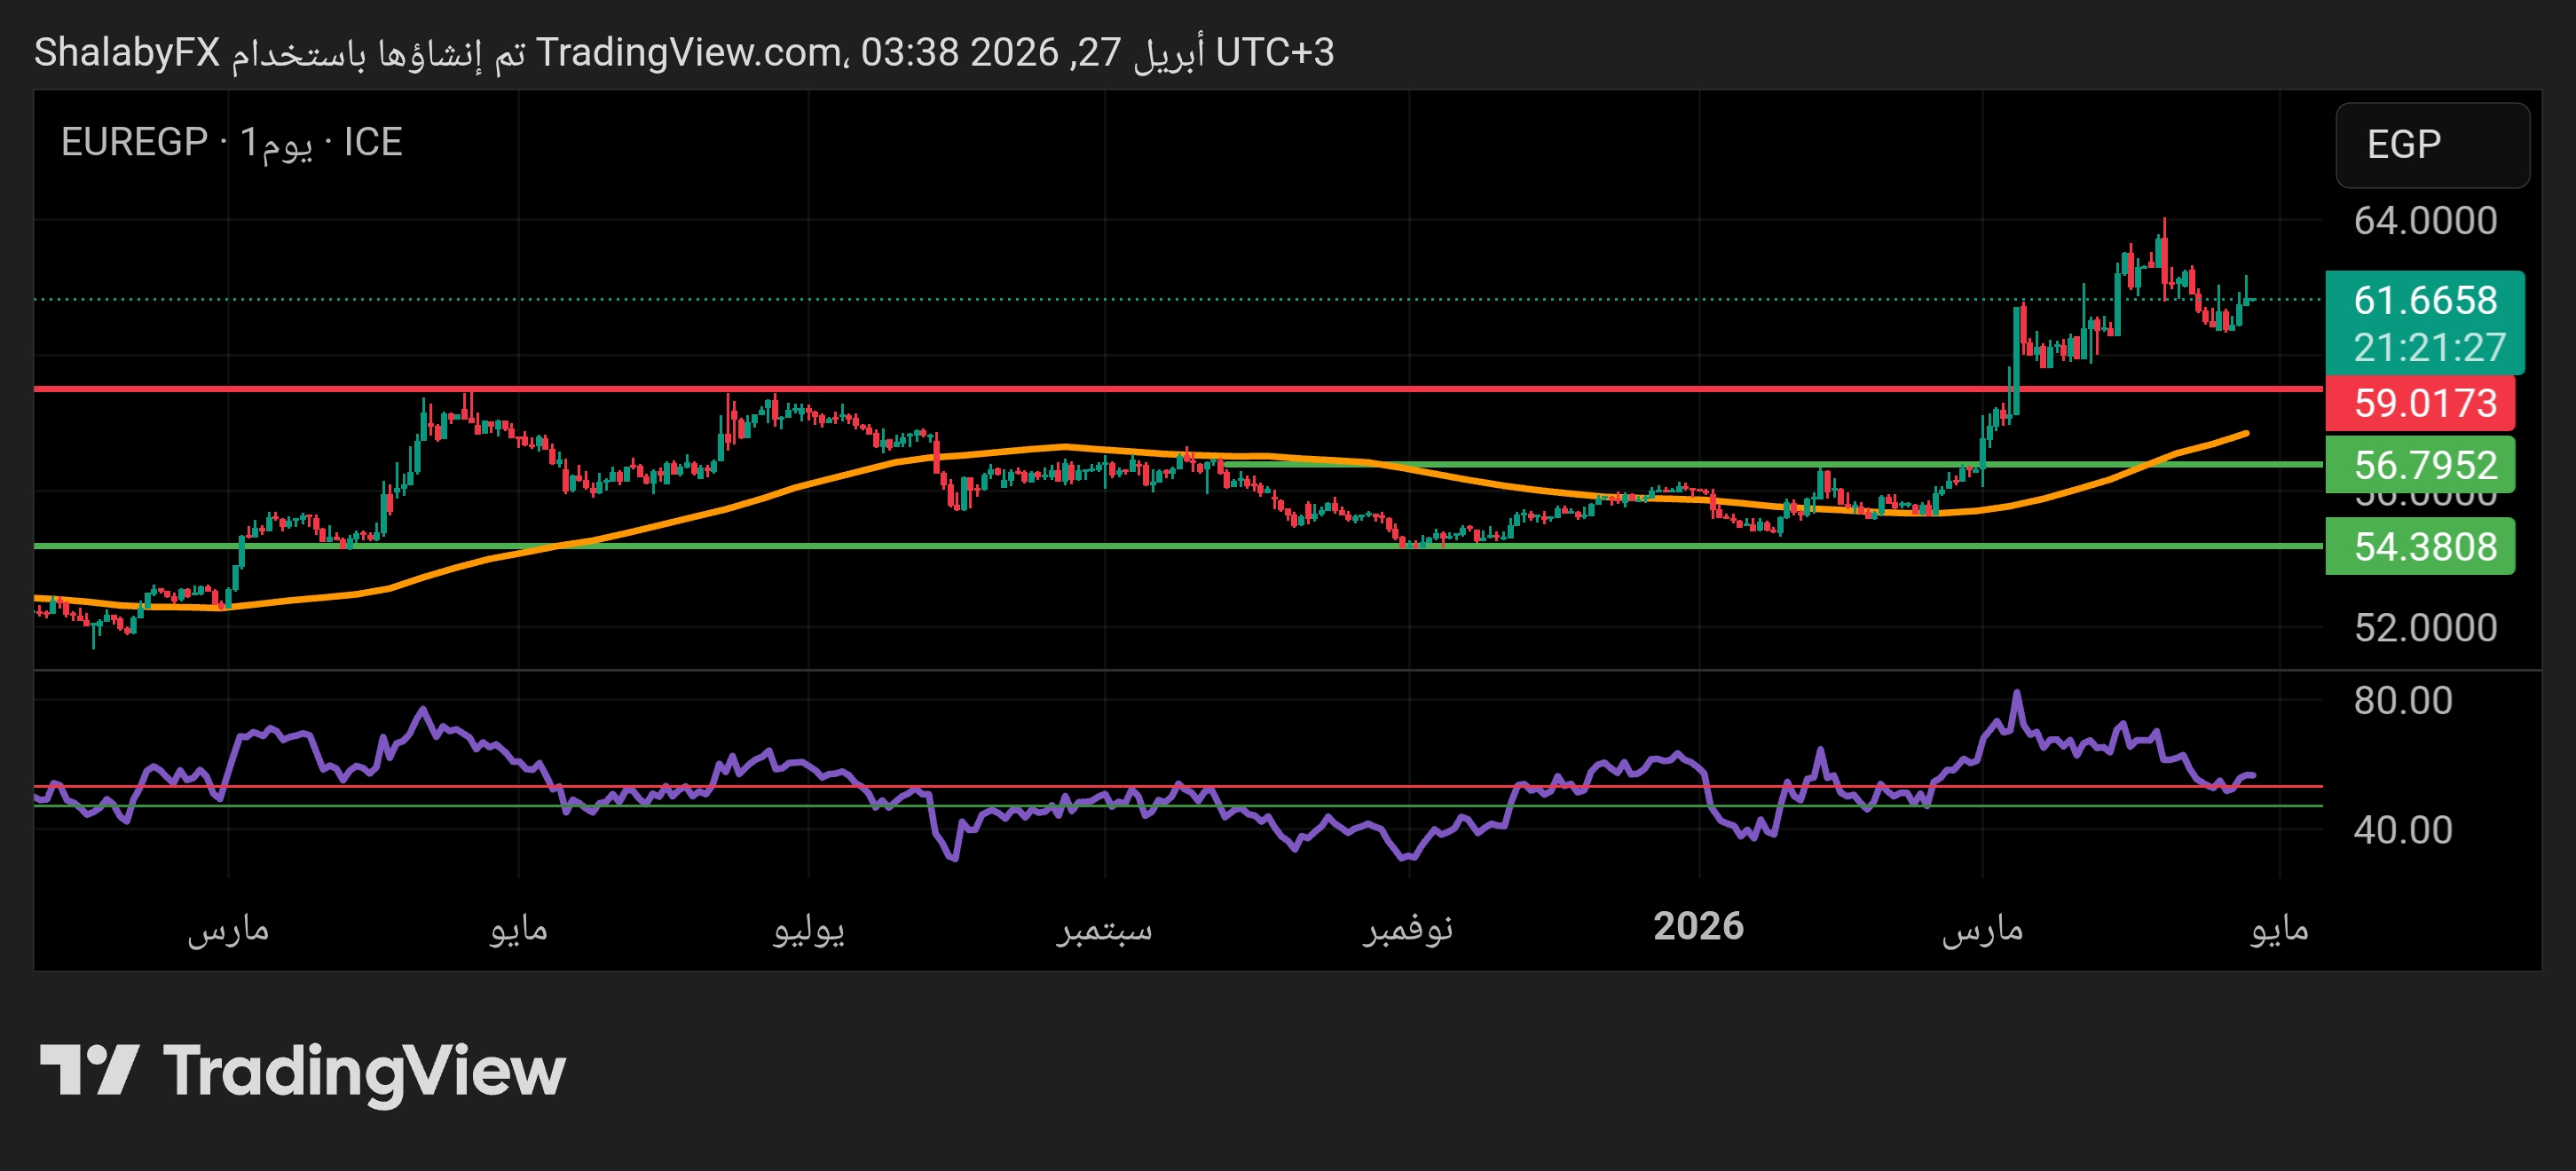
Task: Click the EUREGP symbol title
Action: click(x=134, y=142)
